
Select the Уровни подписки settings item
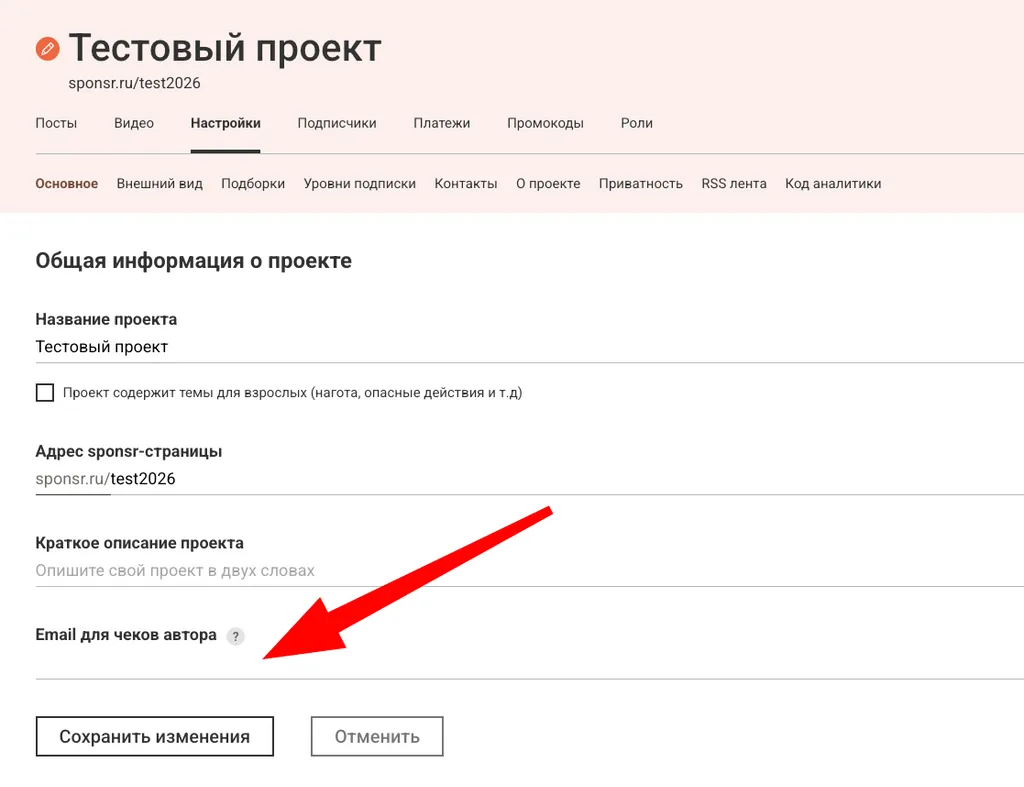click(x=359, y=184)
